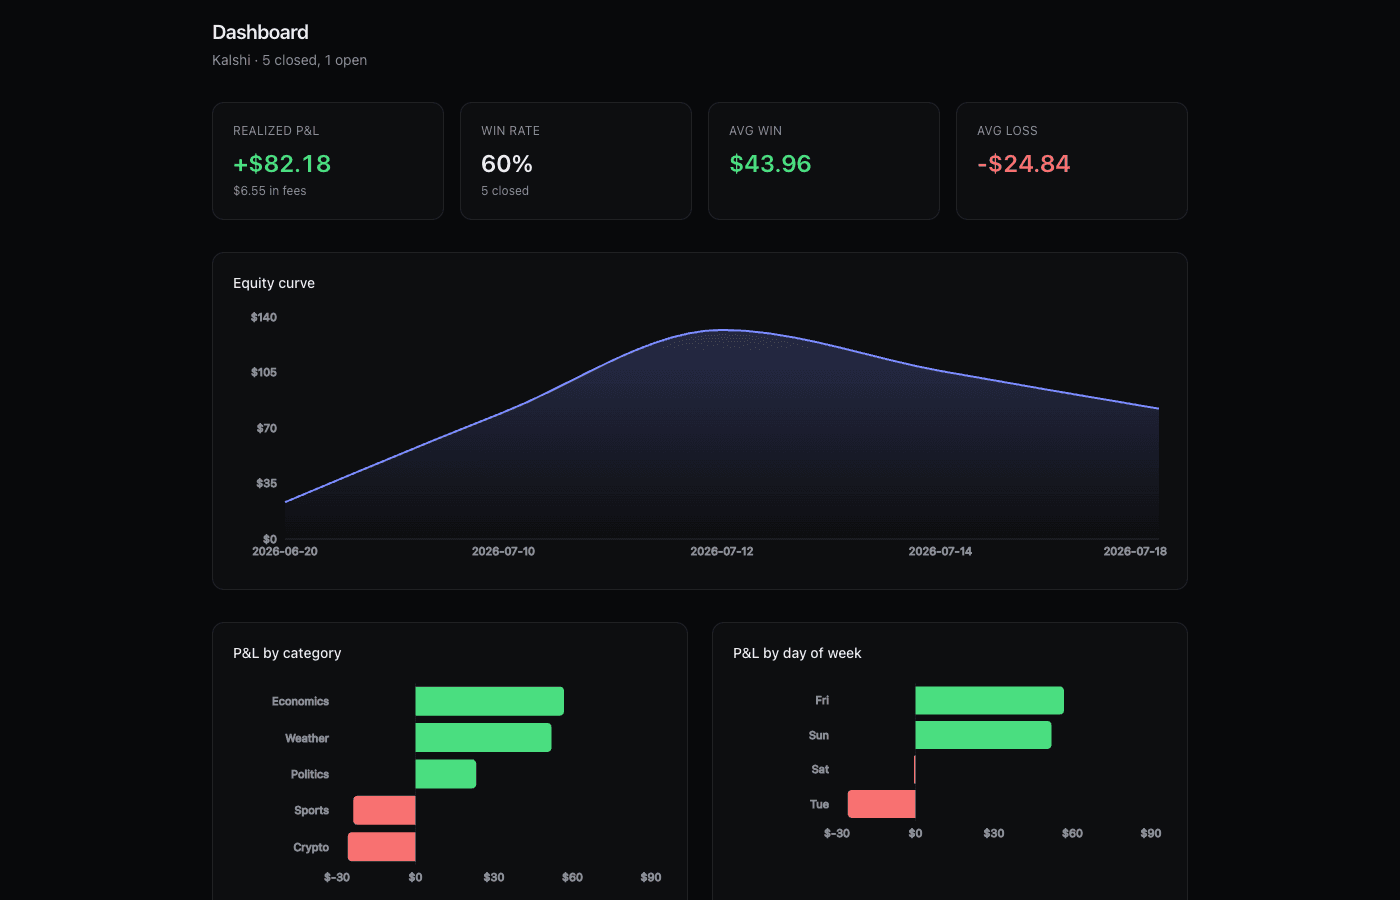
Task: Click the Win Rate 60% value
Action: tap(507, 164)
